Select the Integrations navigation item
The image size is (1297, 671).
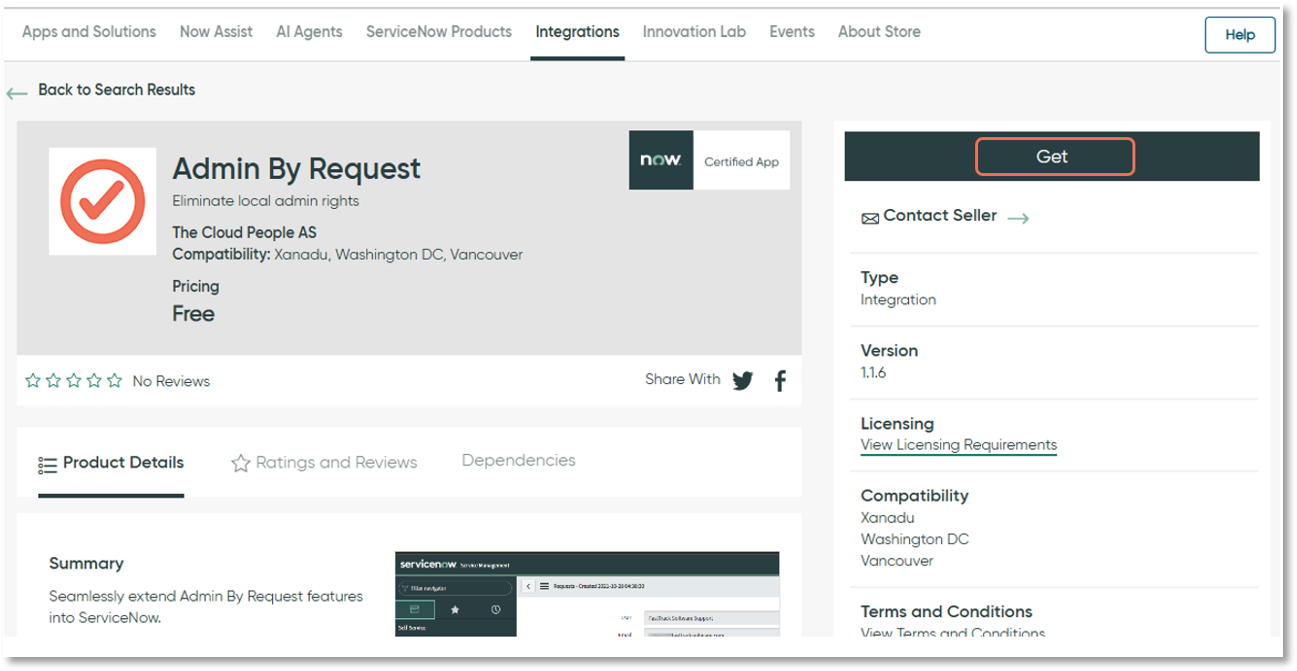(577, 32)
